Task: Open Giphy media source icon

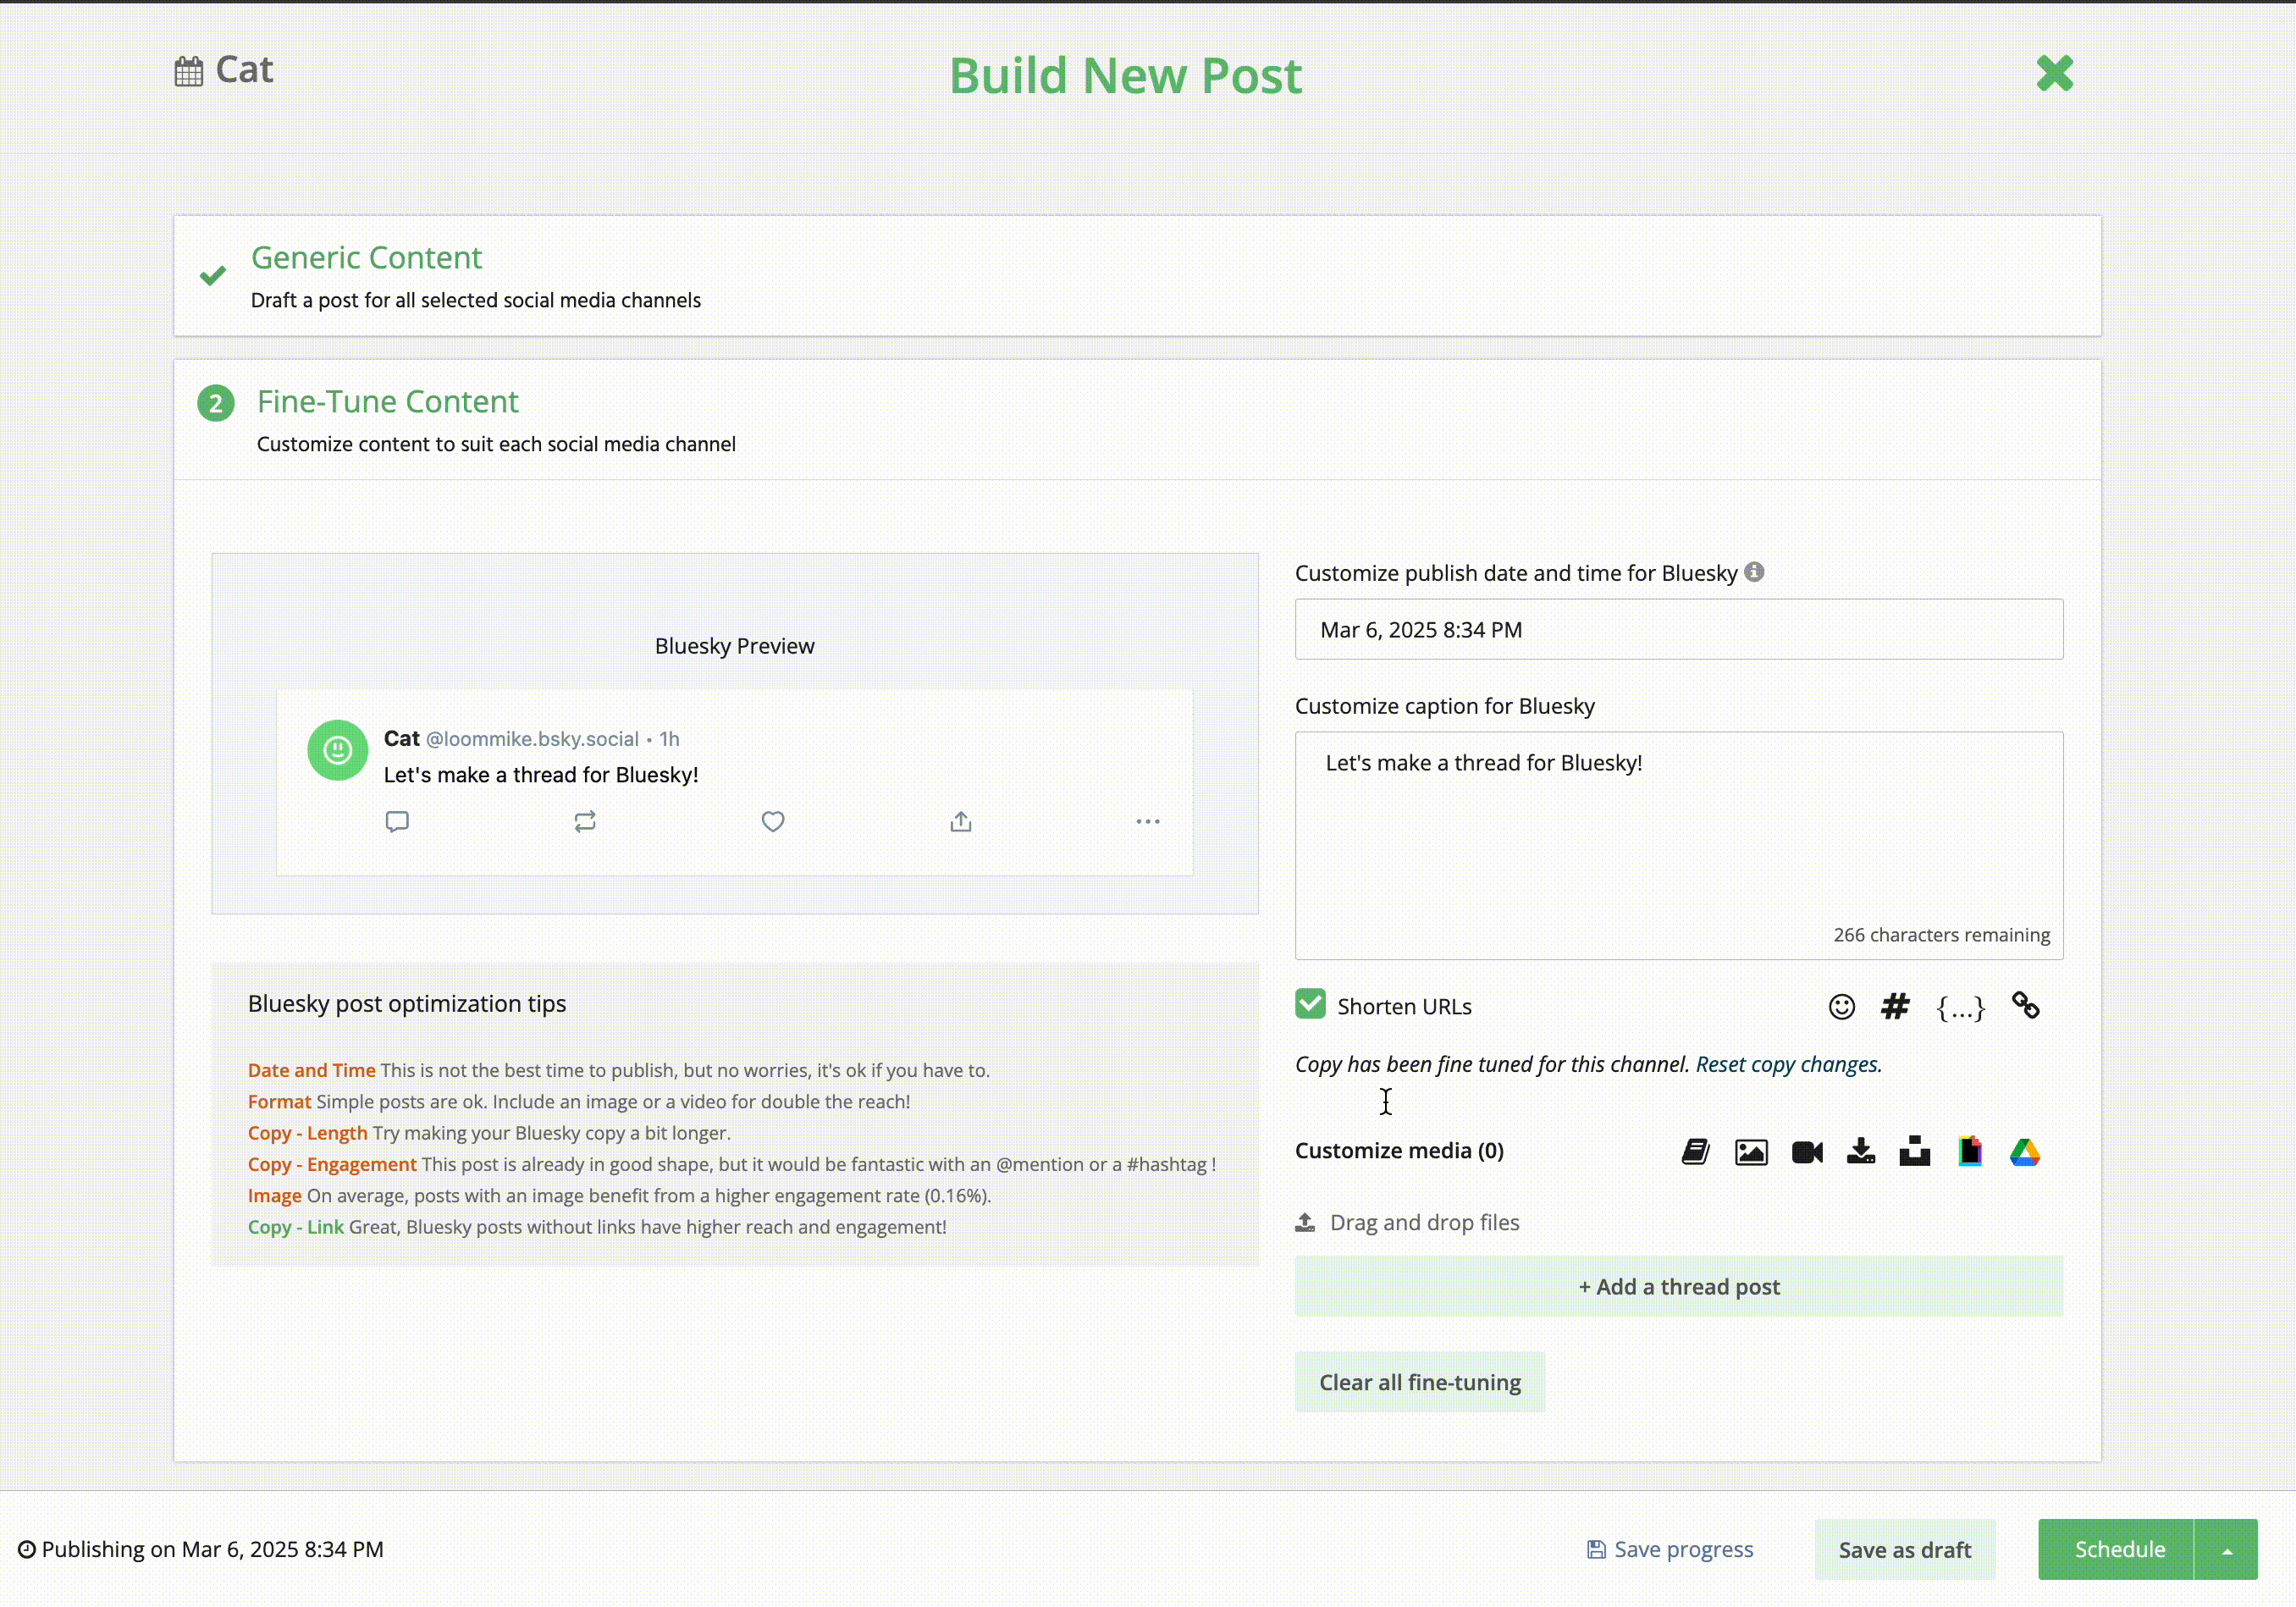Action: click(1969, 1151)
